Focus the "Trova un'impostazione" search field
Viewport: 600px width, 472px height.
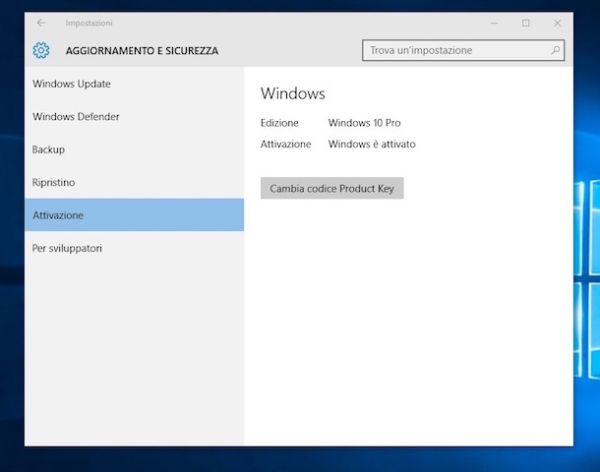click(455, 50)
